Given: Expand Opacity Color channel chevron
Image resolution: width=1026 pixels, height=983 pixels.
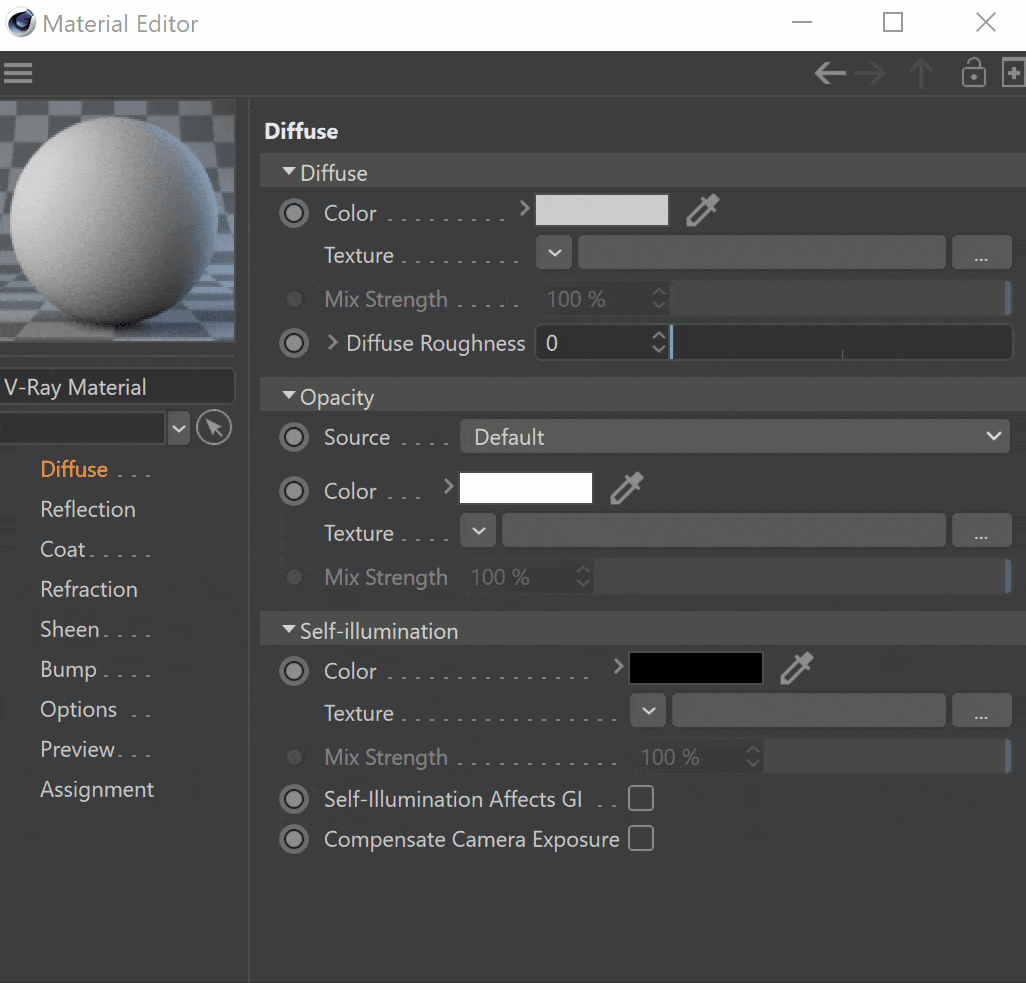Looking at the screenshot, I should pos(448,486).
